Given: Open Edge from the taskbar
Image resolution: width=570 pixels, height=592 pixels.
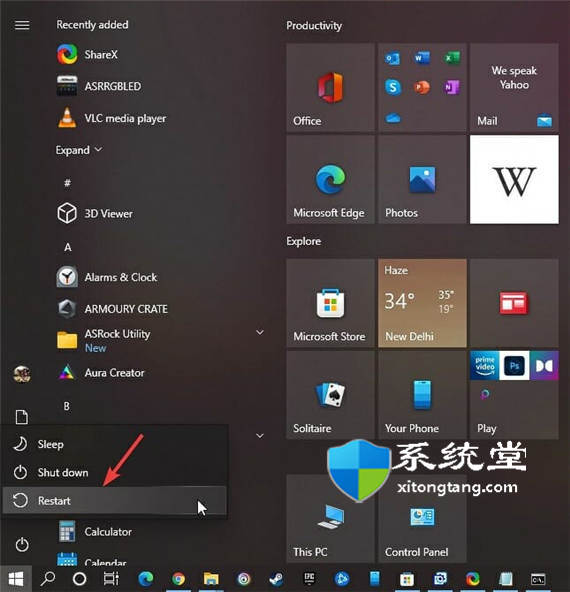Looking at the screenshot, I should [146, 578].
